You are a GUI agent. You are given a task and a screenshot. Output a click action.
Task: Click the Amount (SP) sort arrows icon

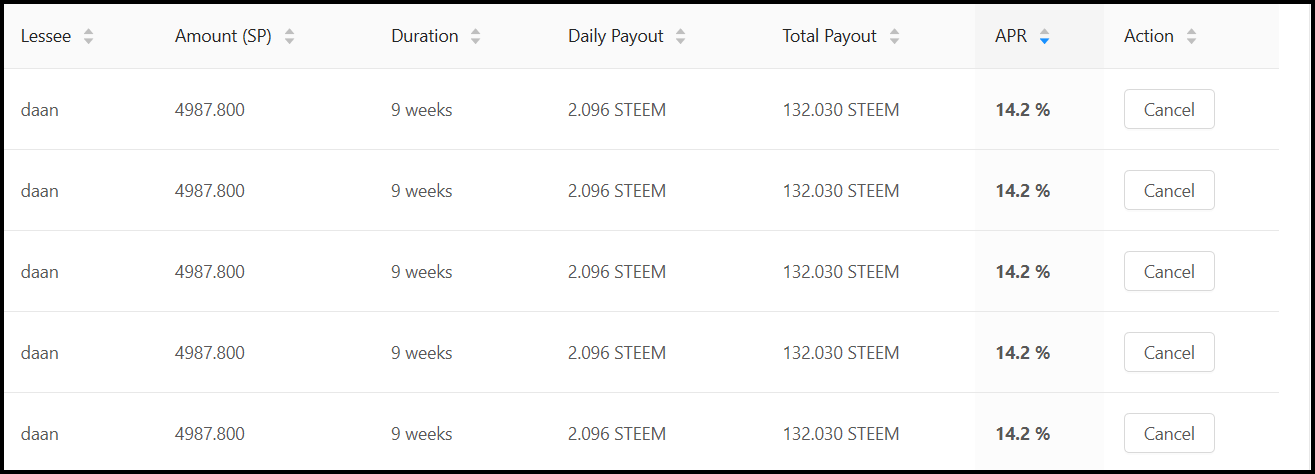[290, 37]
